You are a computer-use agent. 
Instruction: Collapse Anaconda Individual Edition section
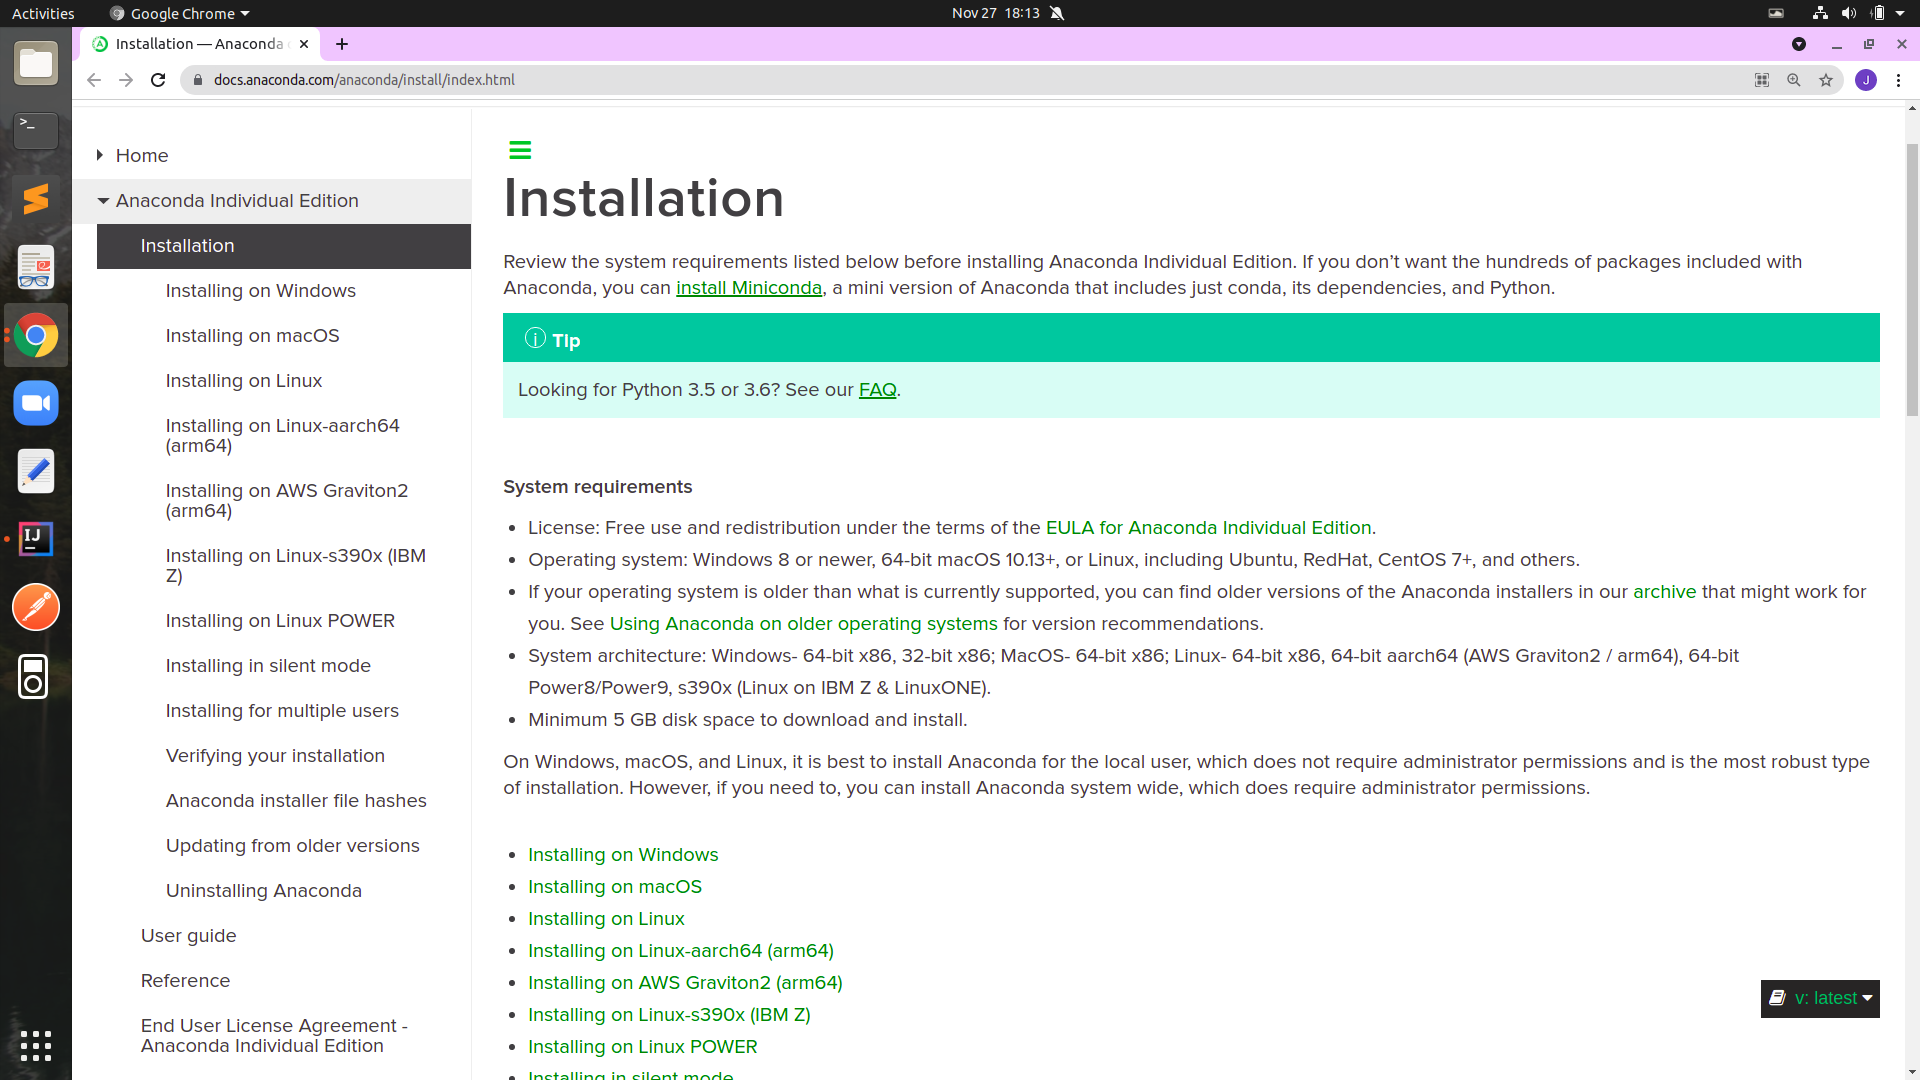103,201
